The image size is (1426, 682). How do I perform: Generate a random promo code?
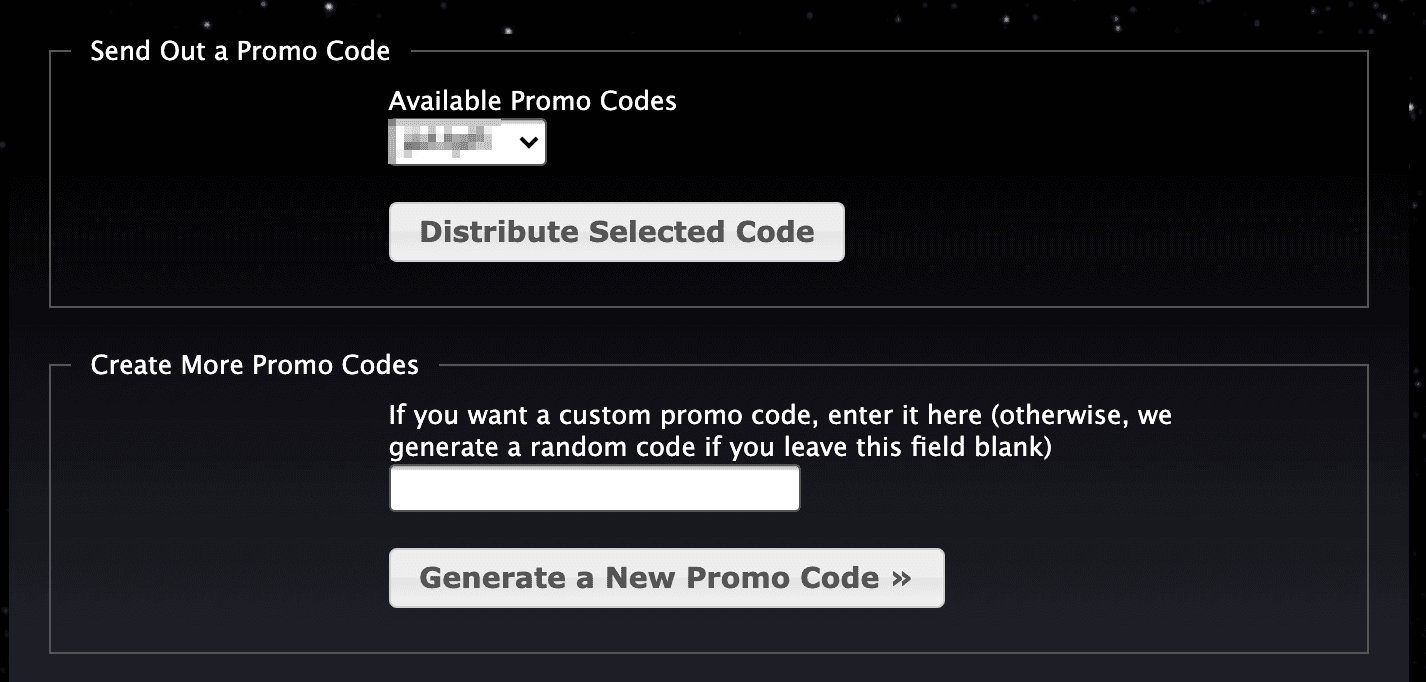666,577
